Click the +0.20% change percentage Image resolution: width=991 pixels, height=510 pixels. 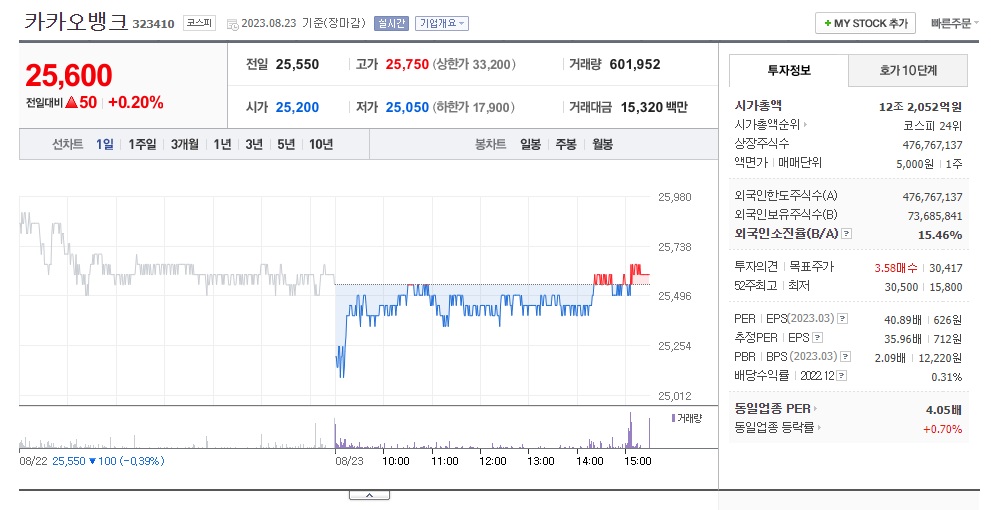pos(136,102)
